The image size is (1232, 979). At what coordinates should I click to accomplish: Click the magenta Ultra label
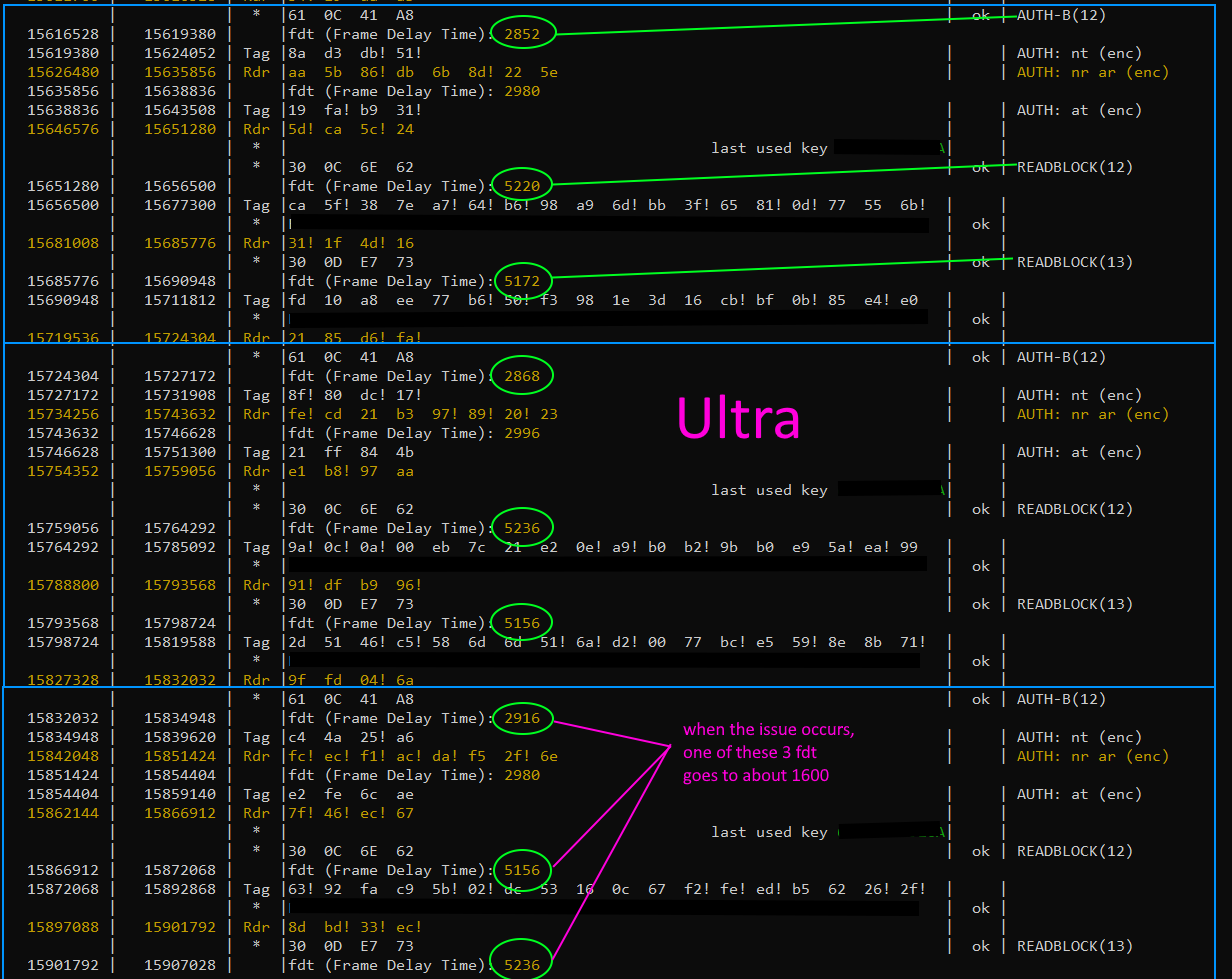tap(738, 418)
